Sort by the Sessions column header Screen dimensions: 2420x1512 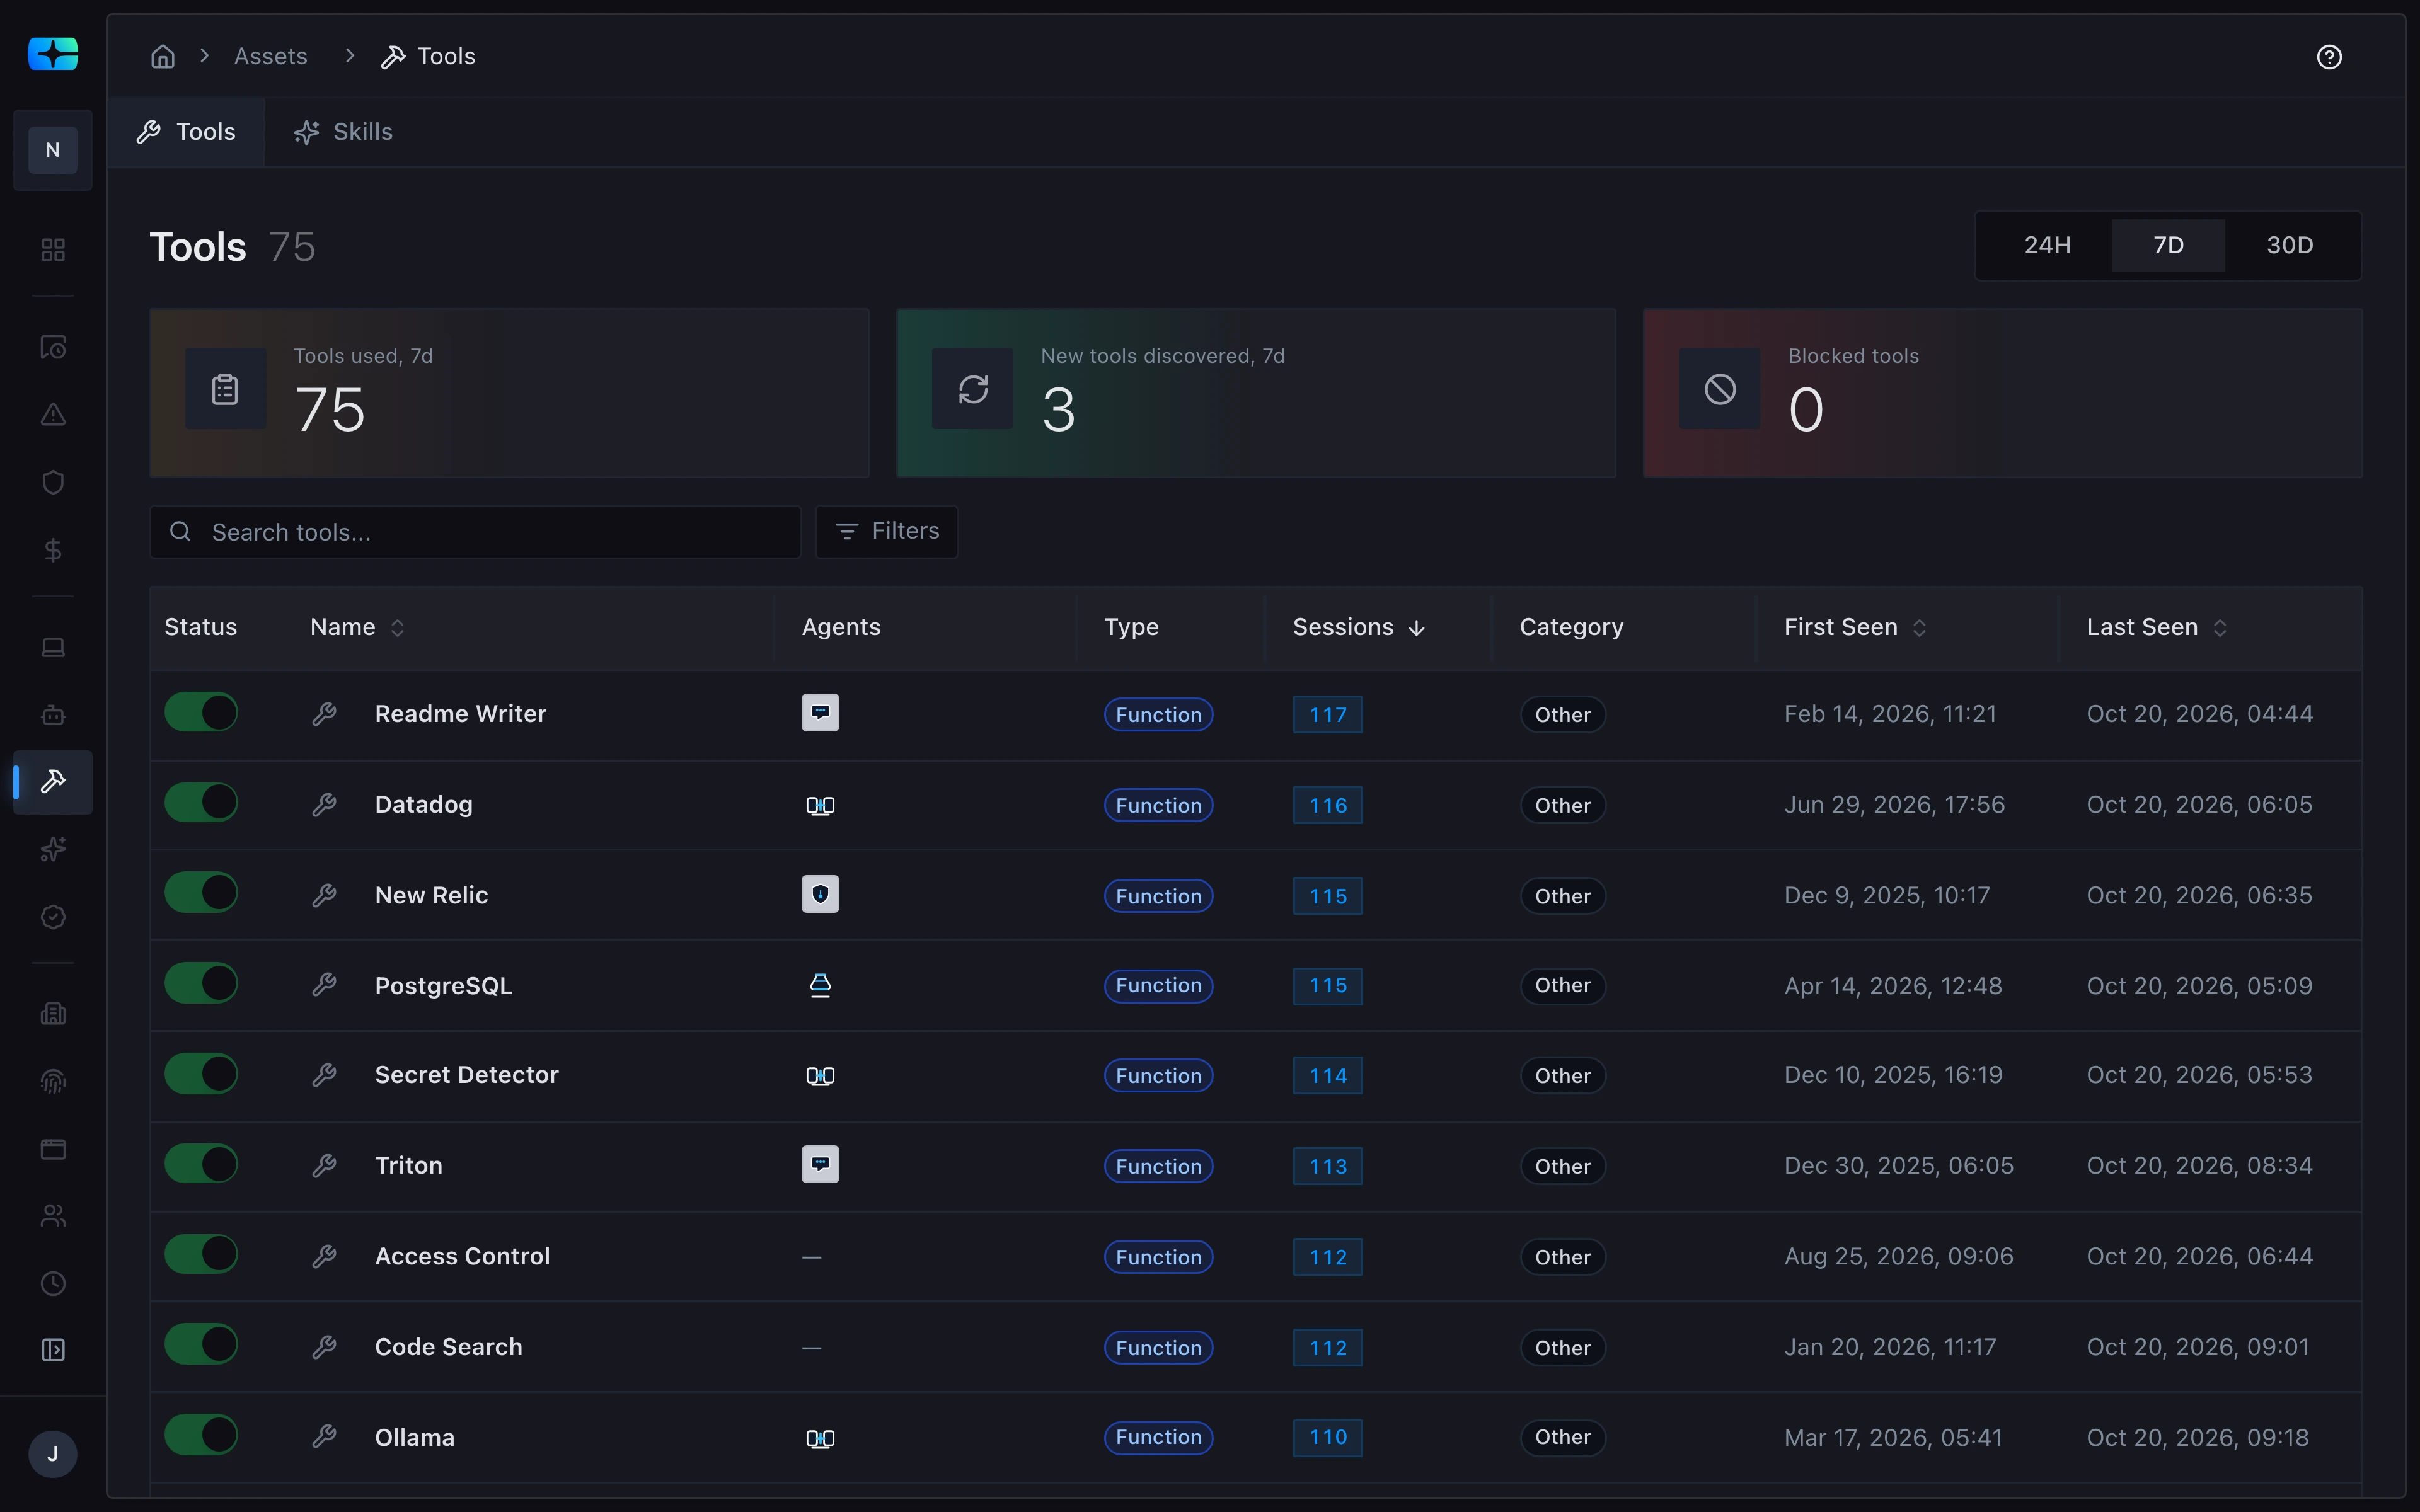[1358, 627]
